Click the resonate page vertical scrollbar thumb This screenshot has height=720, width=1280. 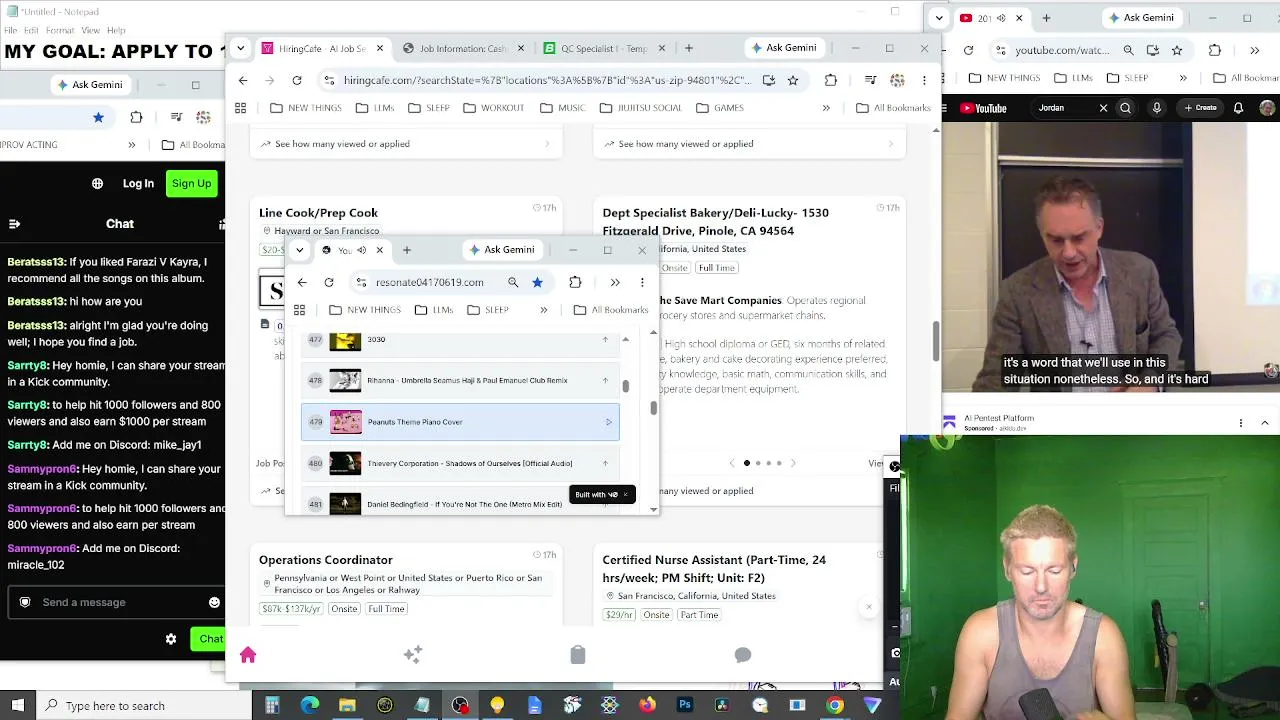tap(654, 408)
